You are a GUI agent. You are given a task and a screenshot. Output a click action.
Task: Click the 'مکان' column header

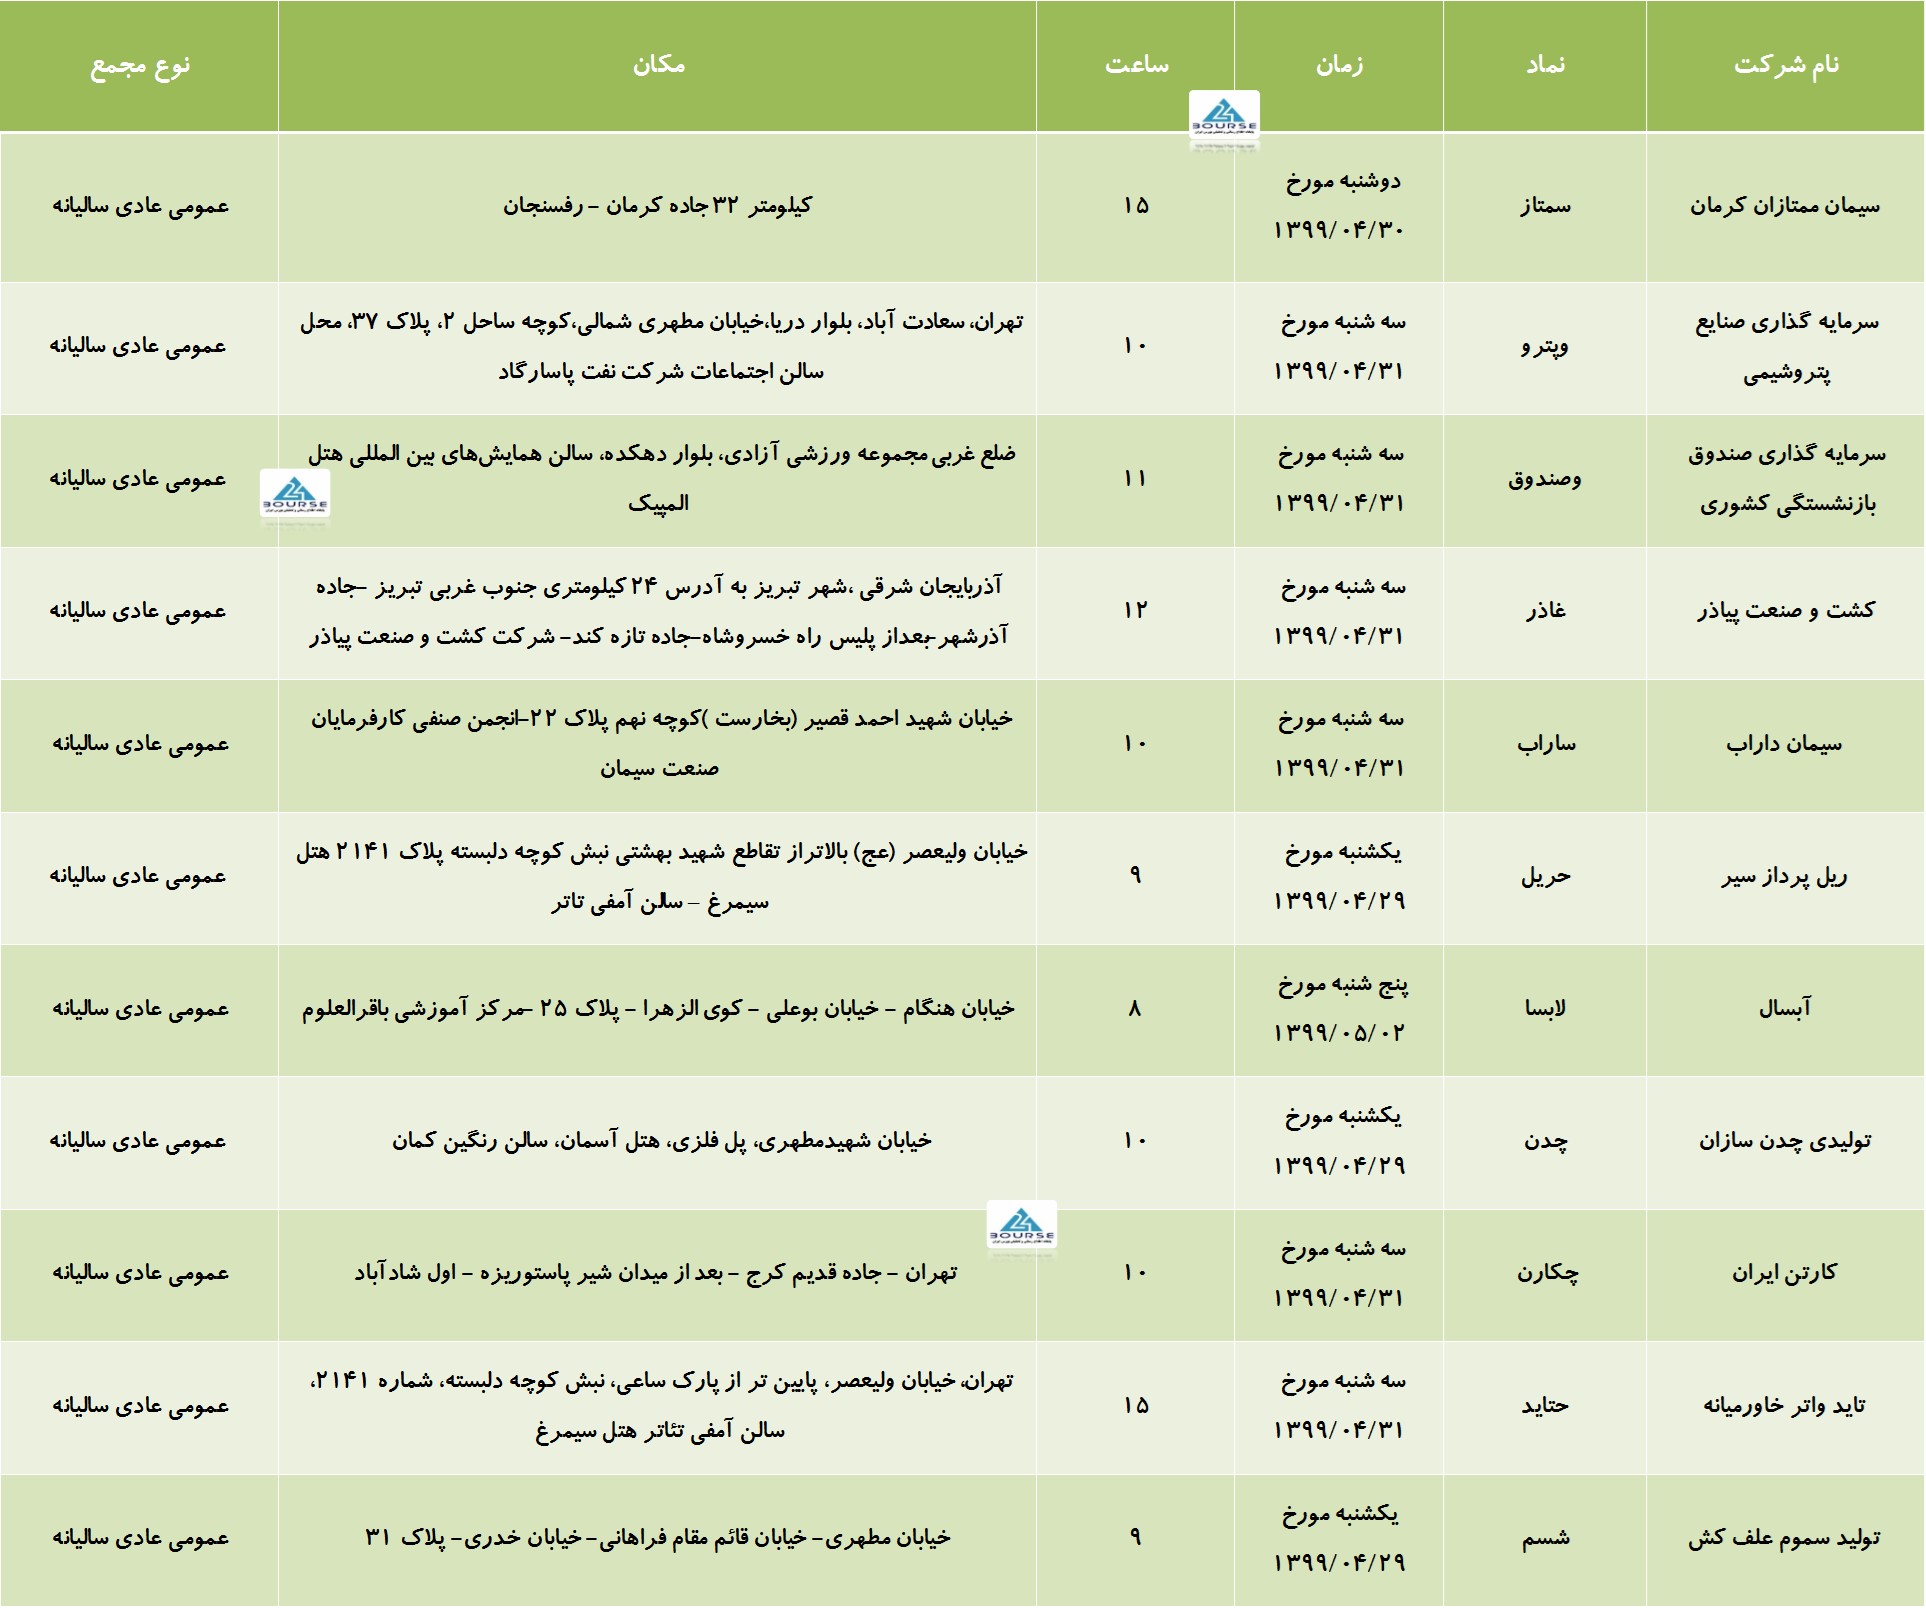tap(658, 65)
